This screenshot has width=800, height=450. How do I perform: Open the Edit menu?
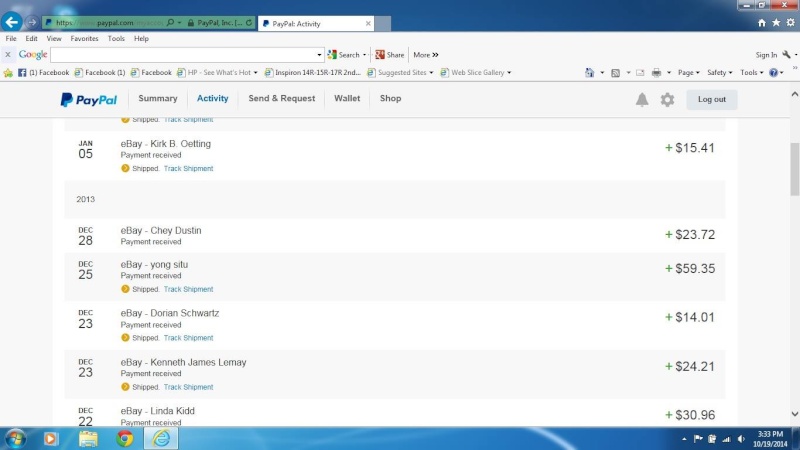31,38
